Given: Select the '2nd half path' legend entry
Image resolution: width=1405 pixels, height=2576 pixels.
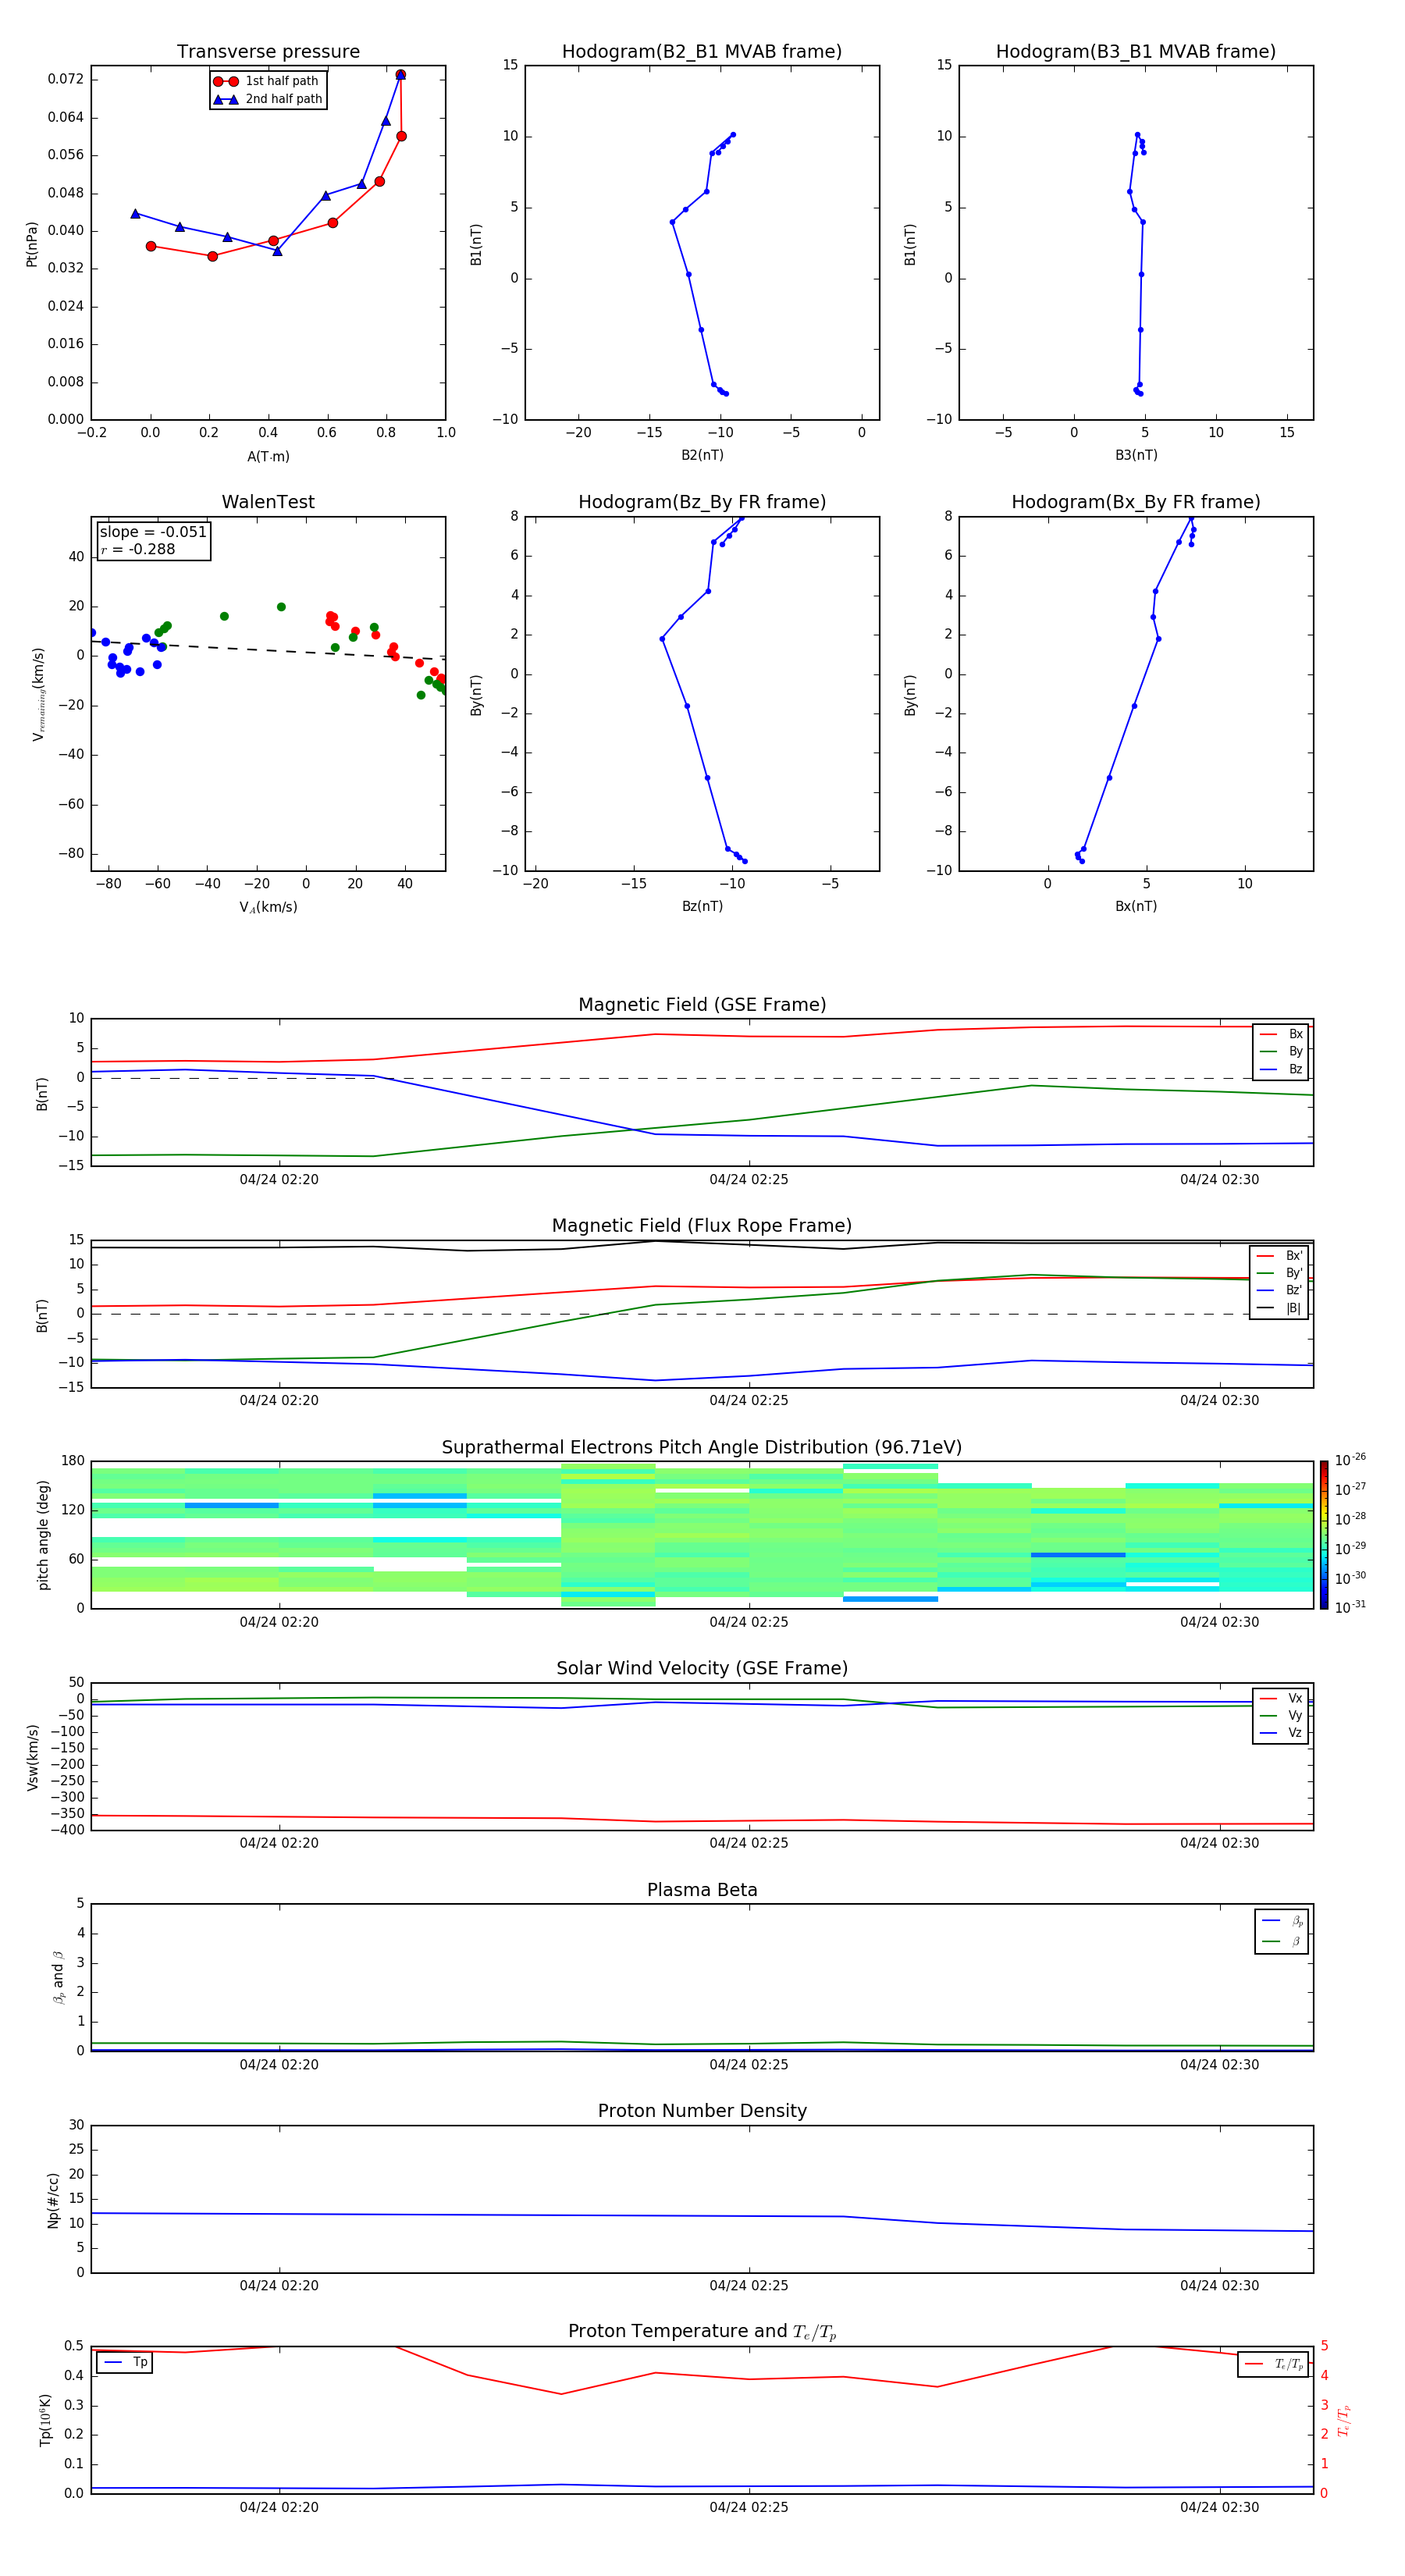Looking at the screenshot, I should (x=268, y=99).
